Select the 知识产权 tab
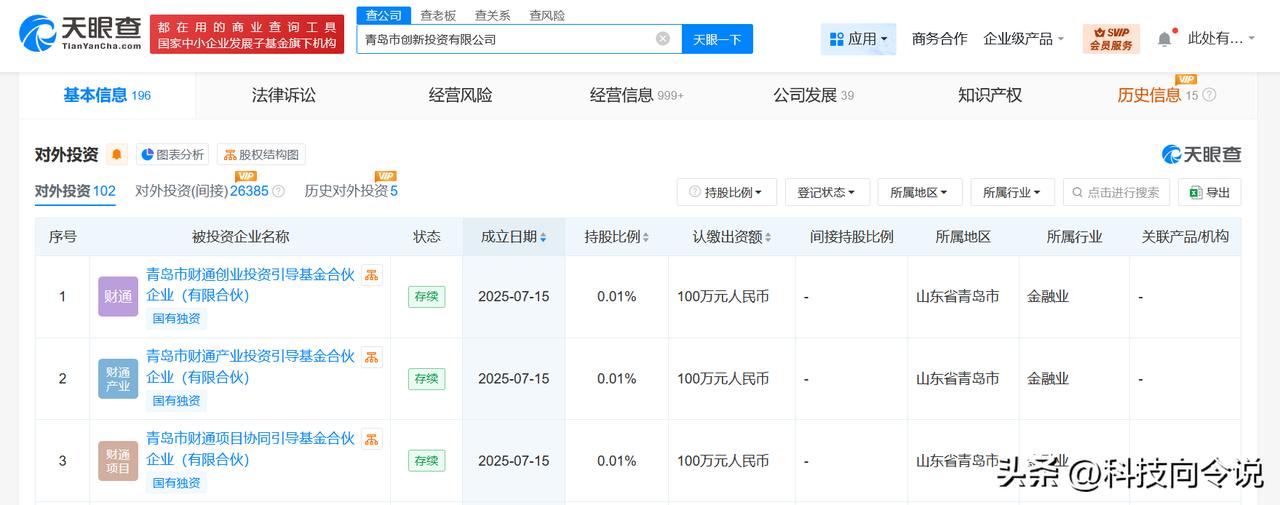This screenshot has width=1280, height=505. pyautogui.click(x=990, y=95)
